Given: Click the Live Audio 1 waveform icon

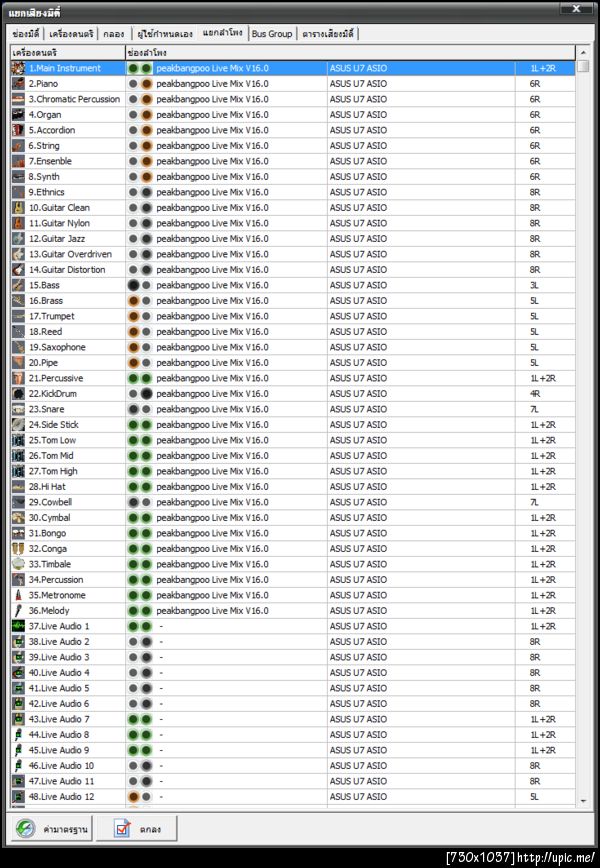Looking at the screenshot, I should tap(18, 626).
